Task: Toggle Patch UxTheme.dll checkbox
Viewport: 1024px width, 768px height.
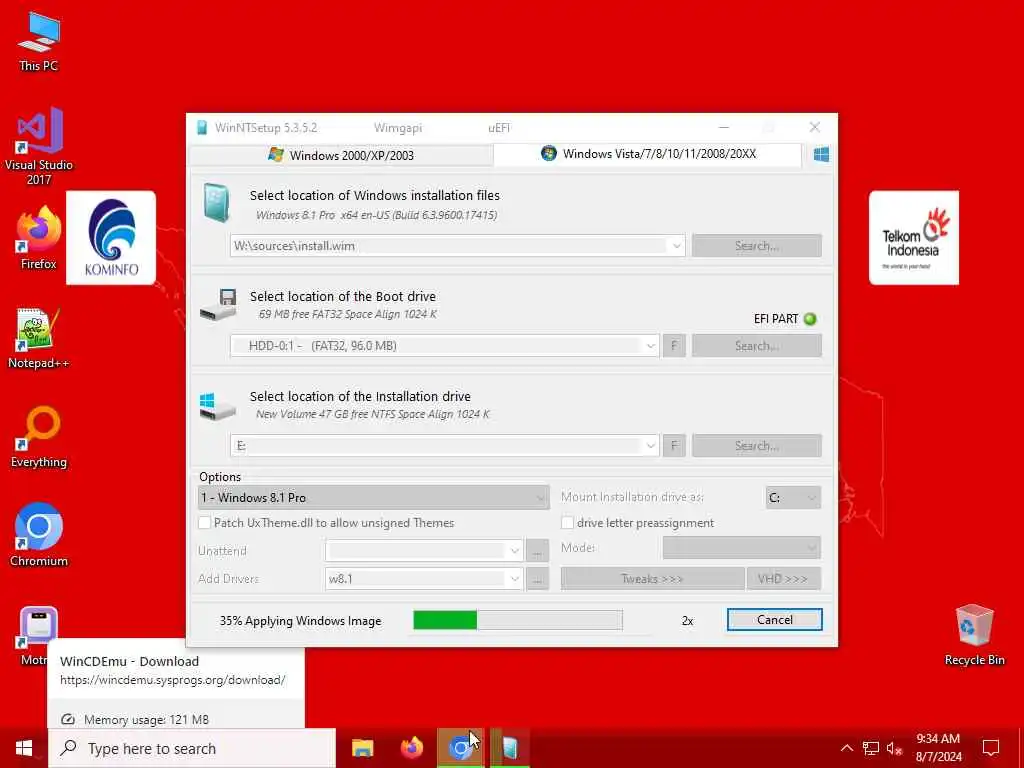Action: click(x=204, y=522)
